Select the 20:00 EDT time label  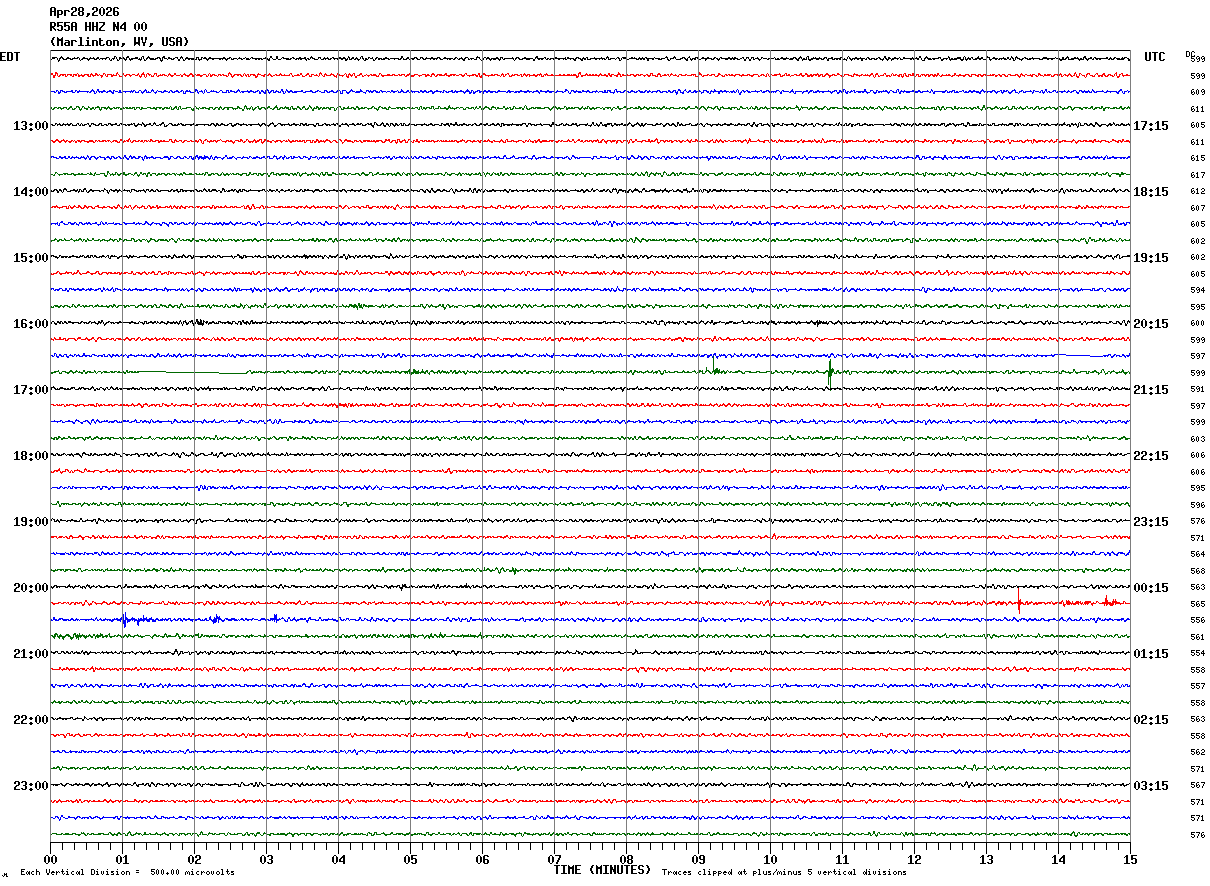tap(30, 588)
